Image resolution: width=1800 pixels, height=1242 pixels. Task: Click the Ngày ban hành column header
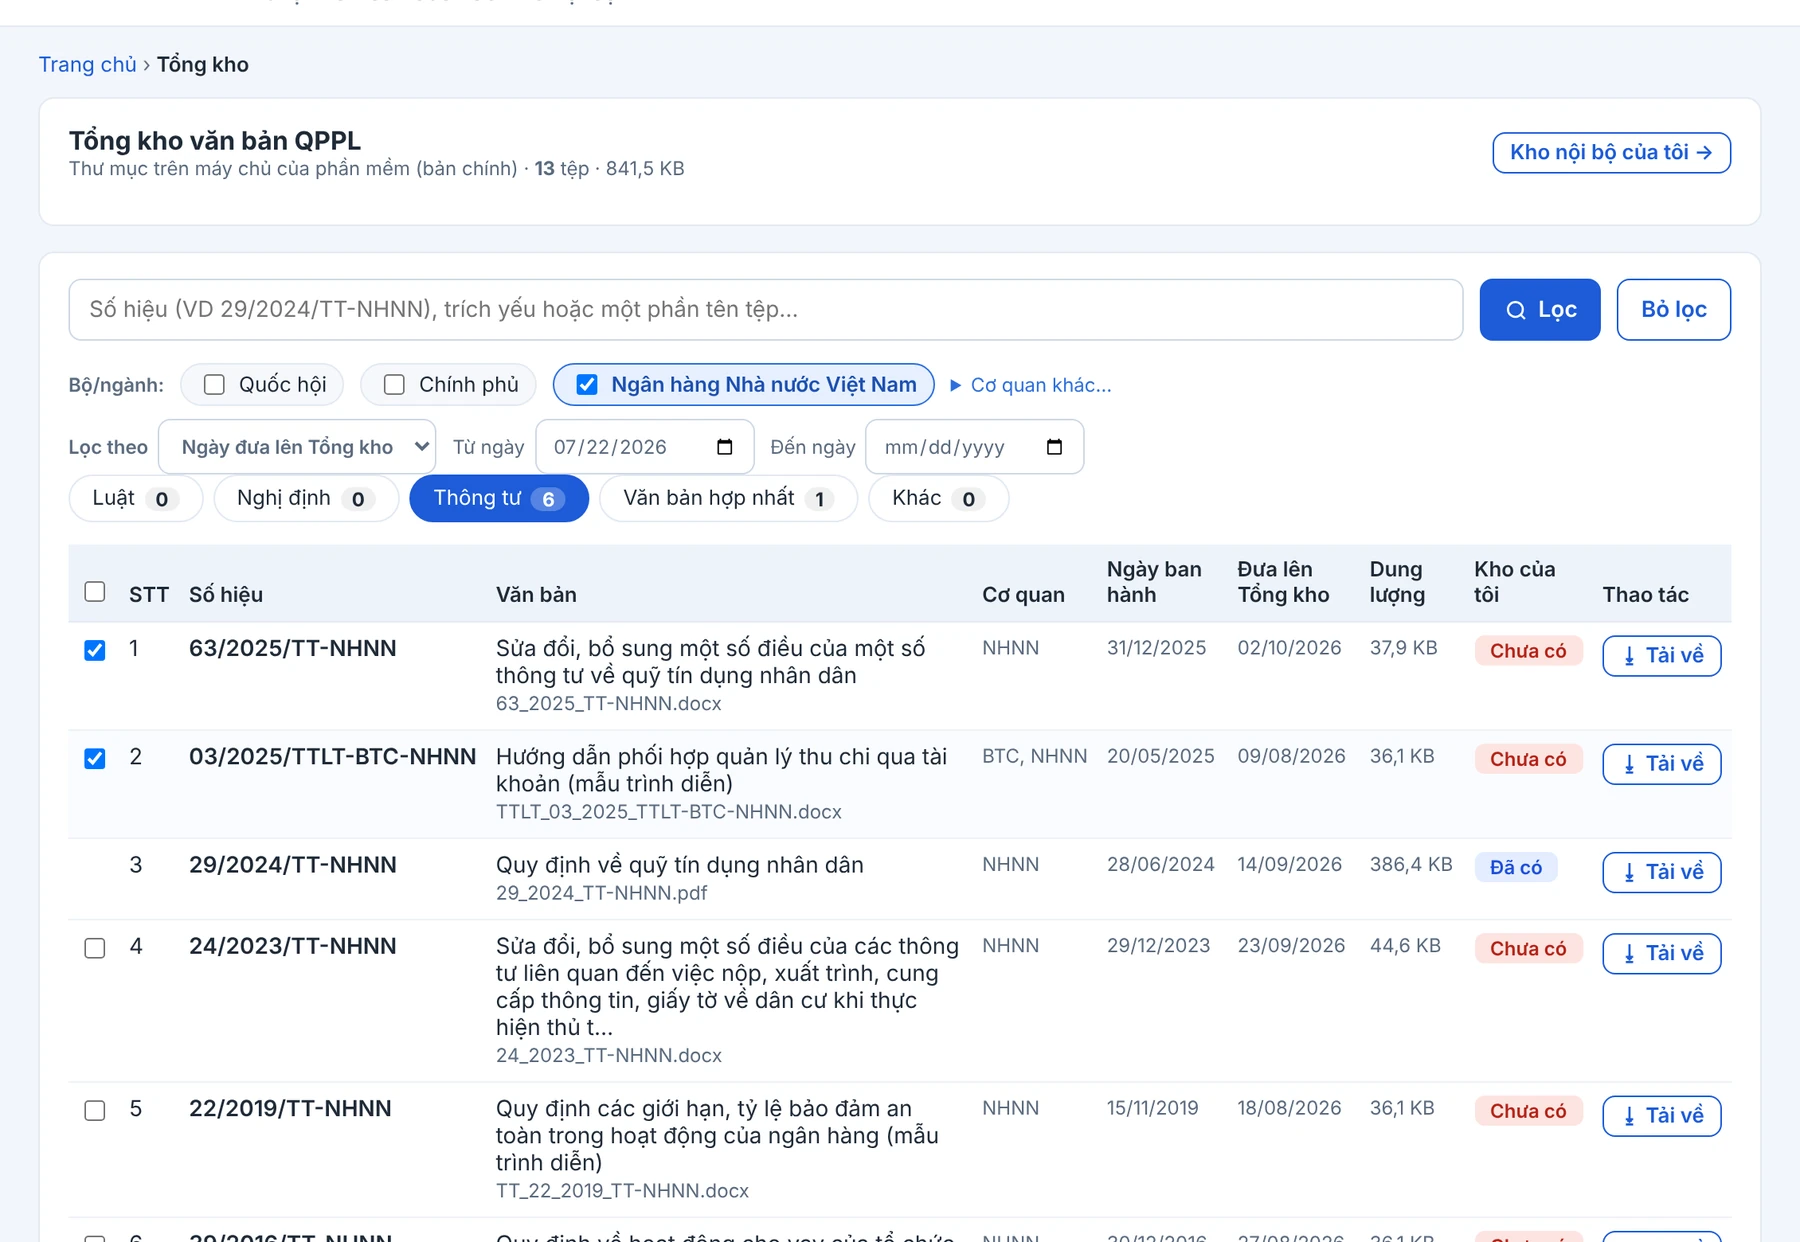1154,582
